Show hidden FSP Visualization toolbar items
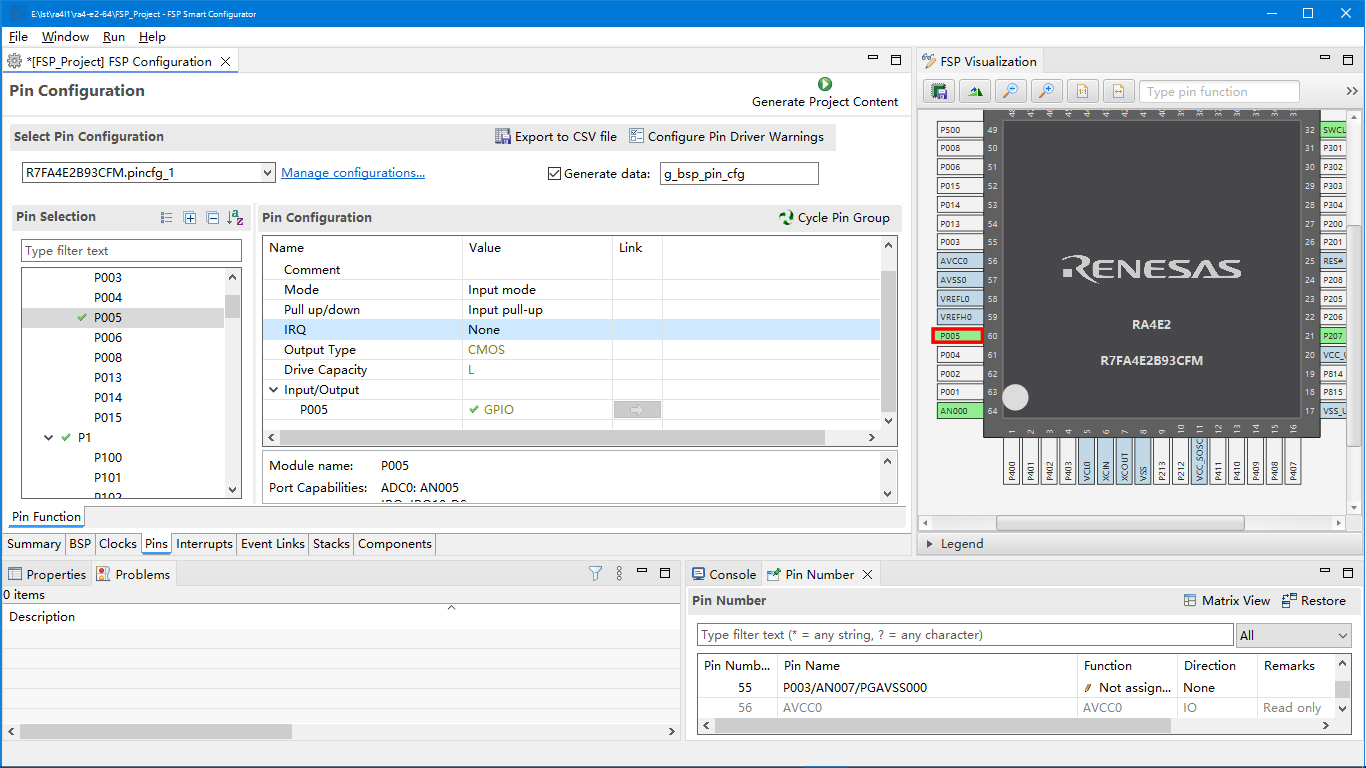This screenshot has height=768, width=1366. click(1352, 91)
